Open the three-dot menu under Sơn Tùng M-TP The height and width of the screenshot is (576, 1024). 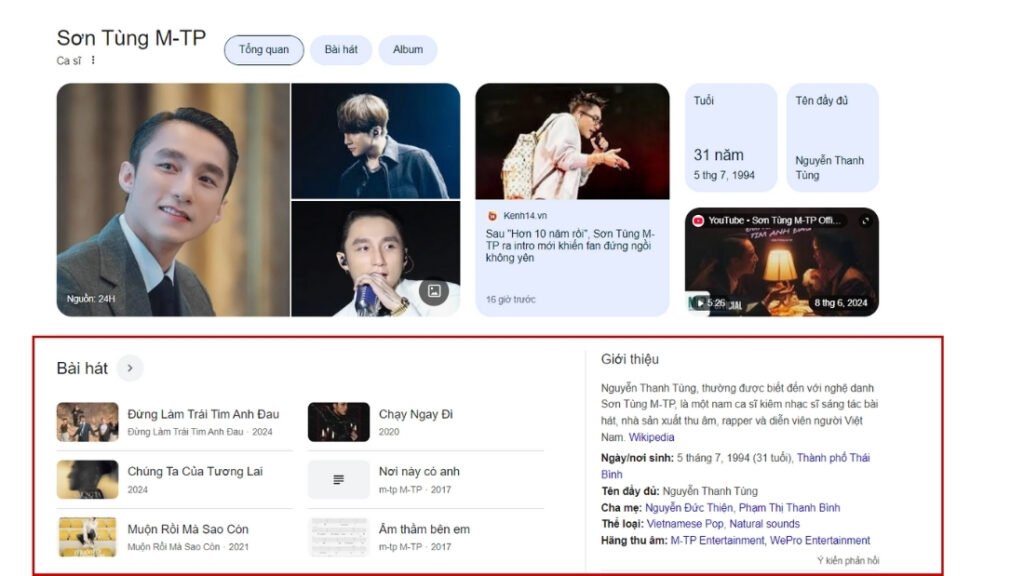pyautogui.click(x=94, y=61)
